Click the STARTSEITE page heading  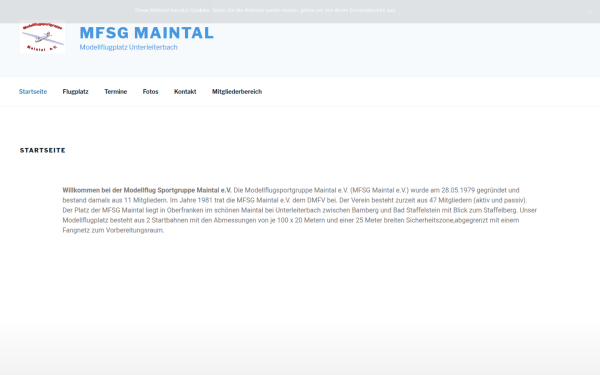click(x=42, y=150)
